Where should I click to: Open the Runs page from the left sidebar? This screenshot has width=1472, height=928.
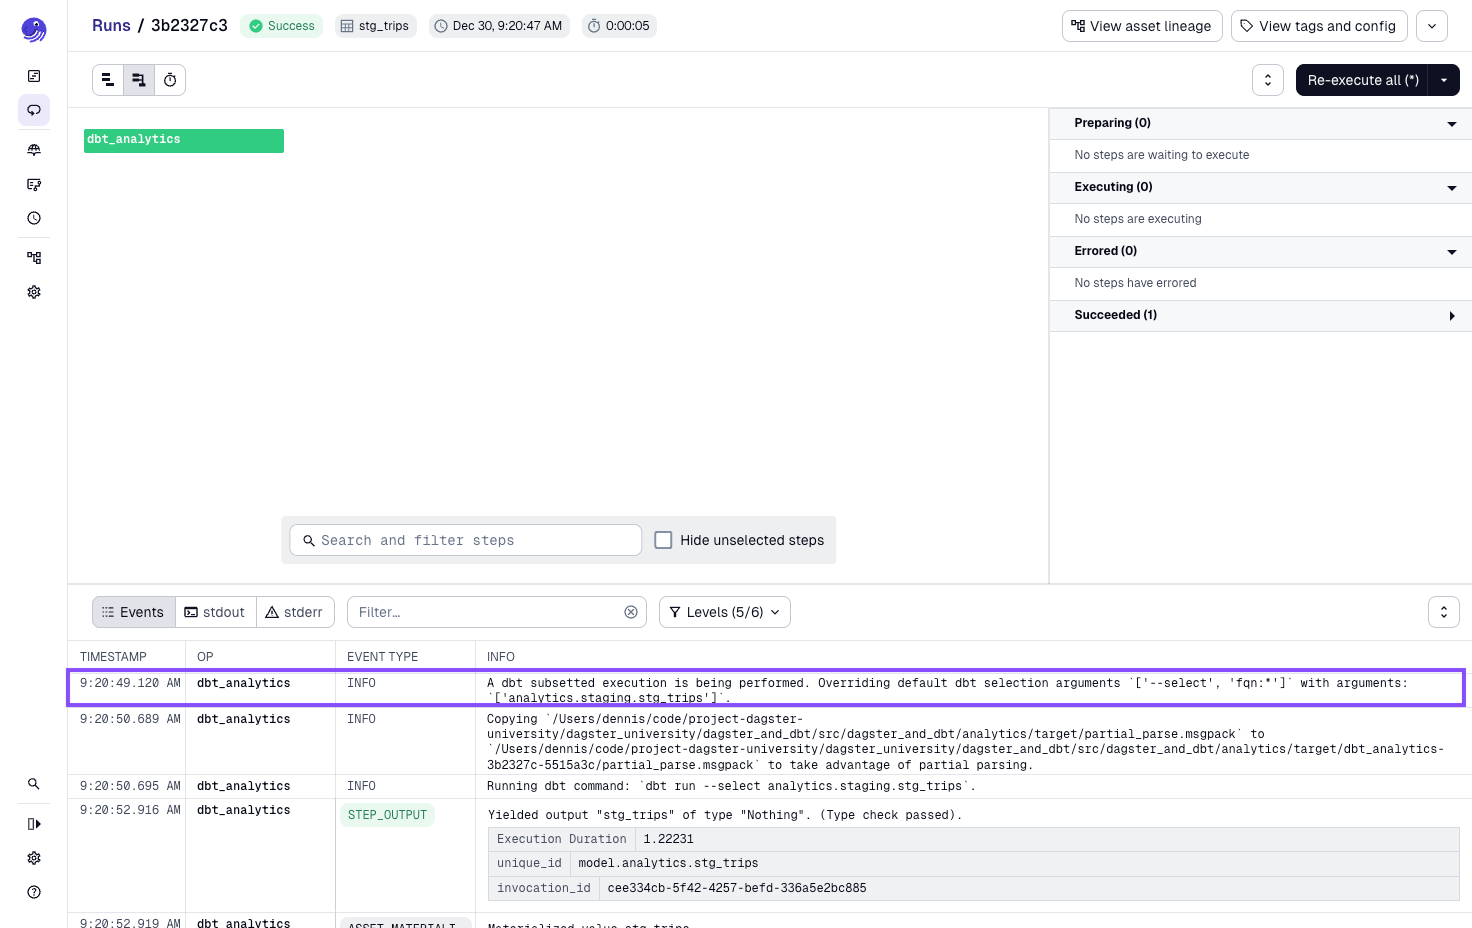coord(33,110)
